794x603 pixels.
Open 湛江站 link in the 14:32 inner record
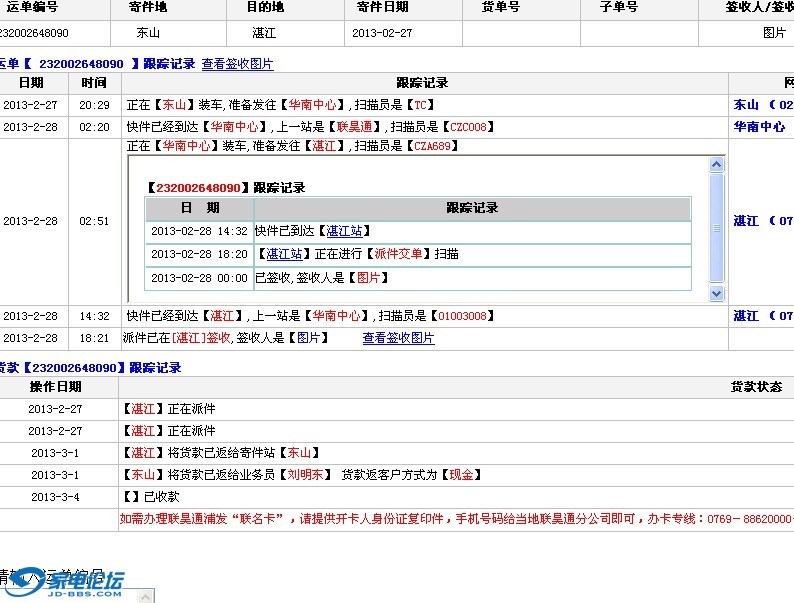344,231
